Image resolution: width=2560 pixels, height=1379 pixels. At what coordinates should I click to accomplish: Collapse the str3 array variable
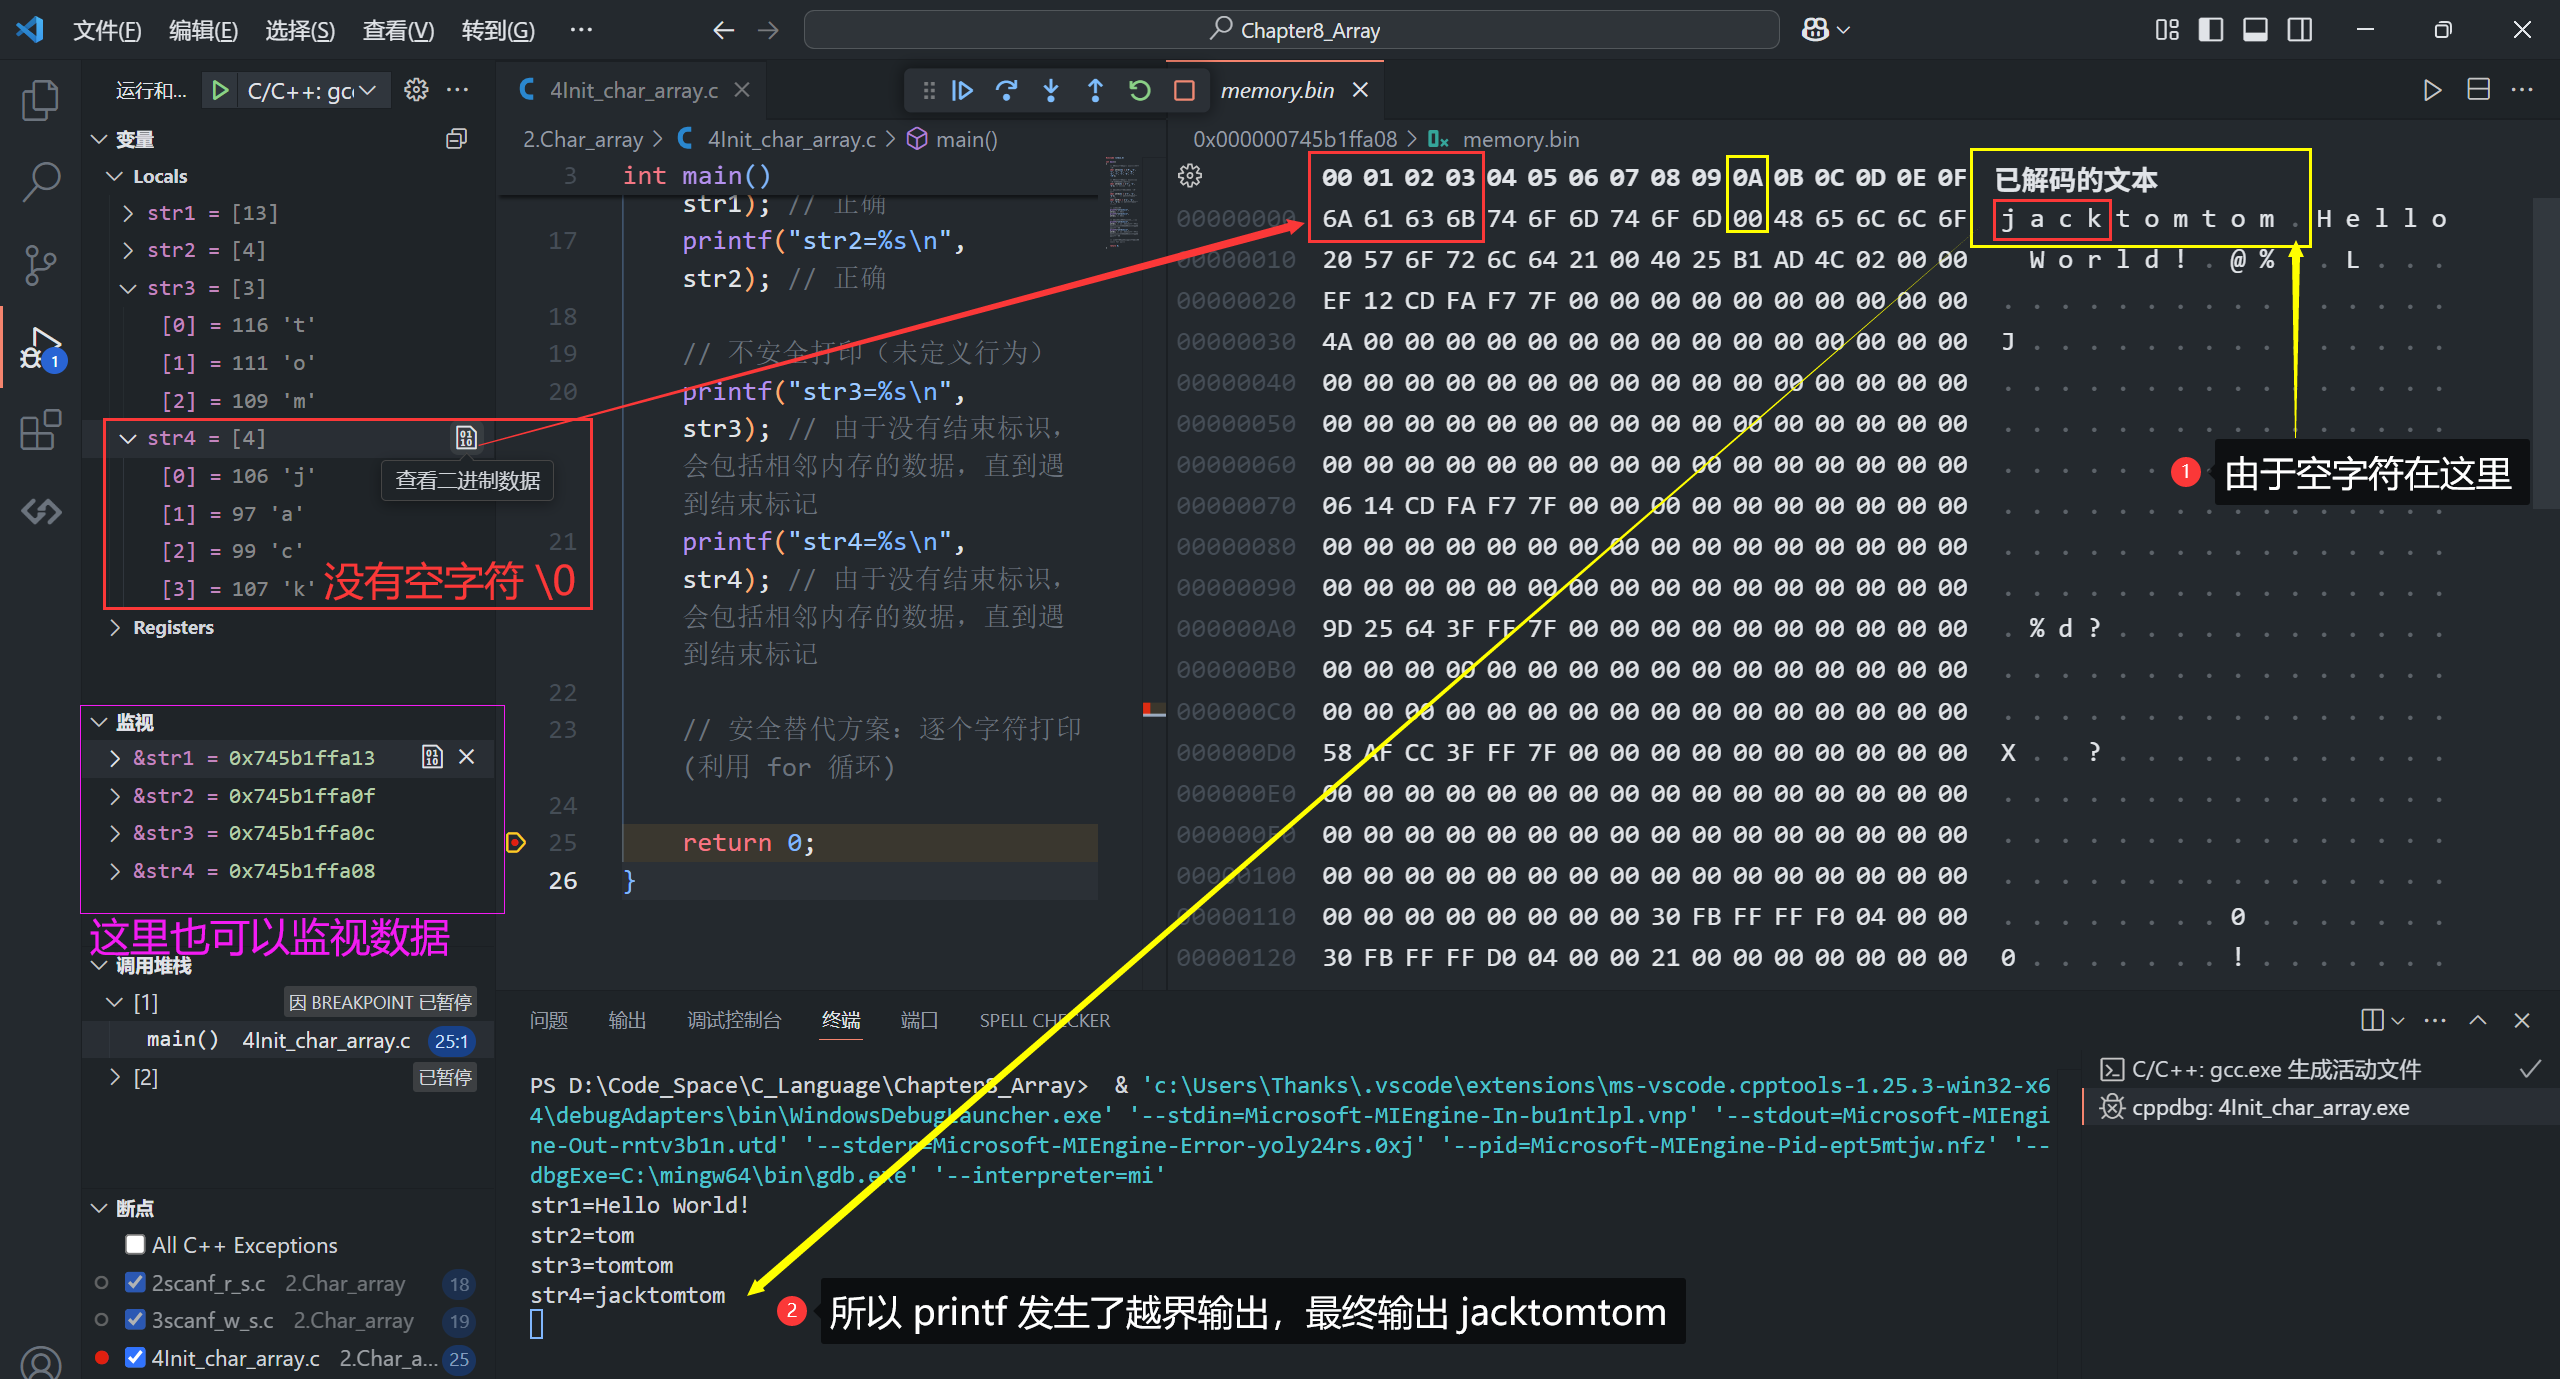(x=128, y=288)
